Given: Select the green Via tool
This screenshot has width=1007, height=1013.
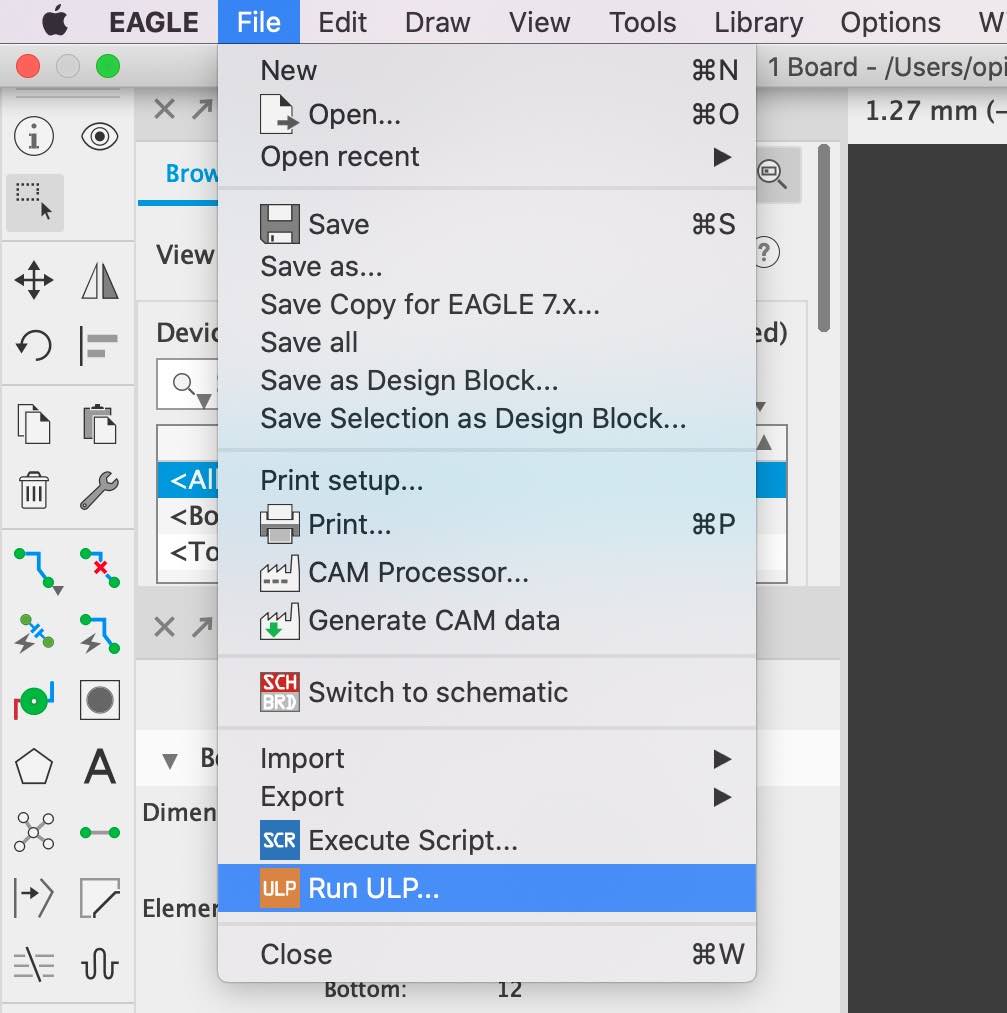Looking at the screenshot, I should tap(34, 700).
